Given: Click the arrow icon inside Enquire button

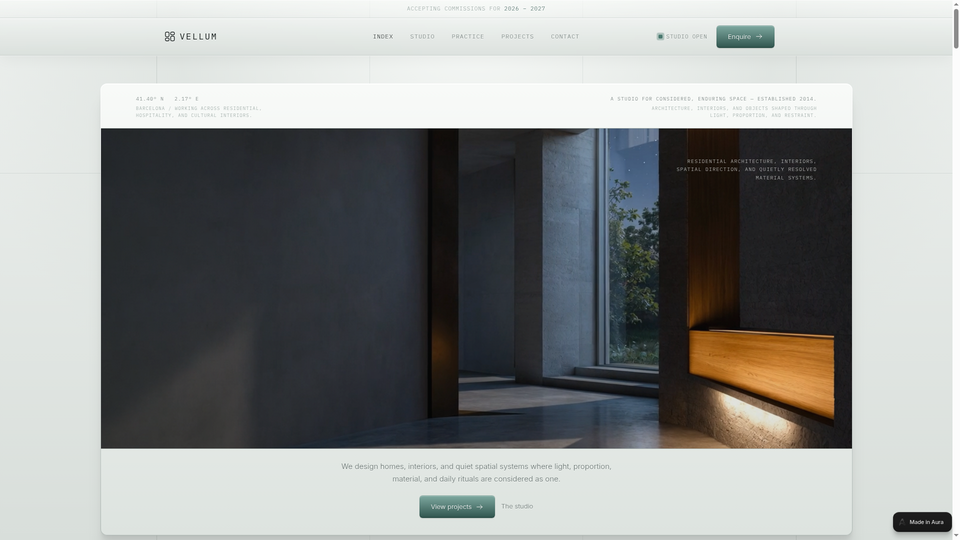Looking at the screenshot, I should click(759, 37).
